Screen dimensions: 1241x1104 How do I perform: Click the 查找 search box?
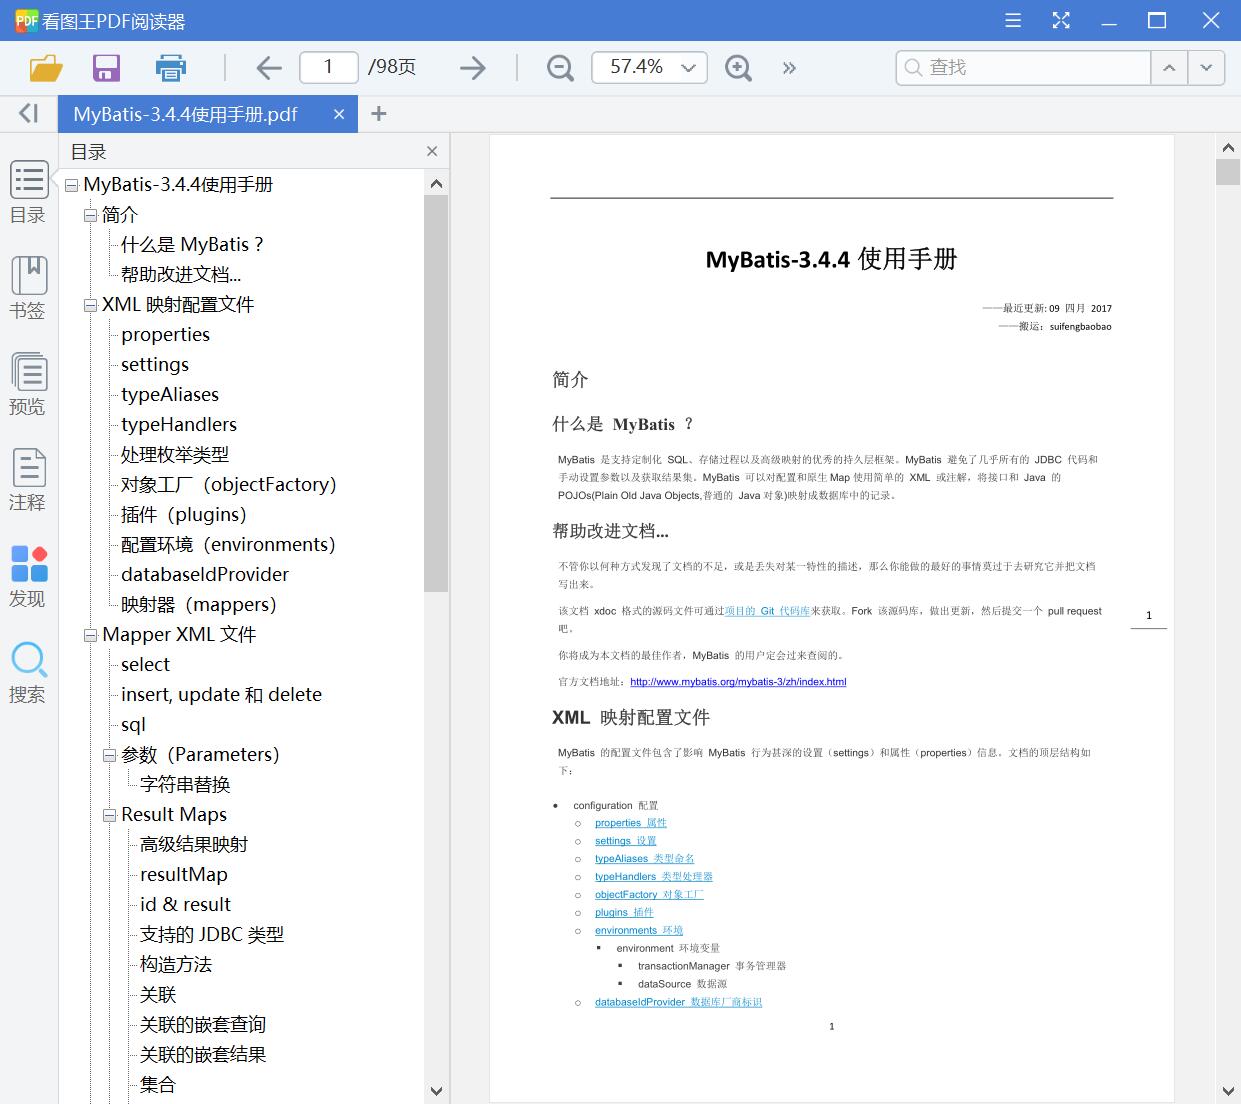point(1023,67)
